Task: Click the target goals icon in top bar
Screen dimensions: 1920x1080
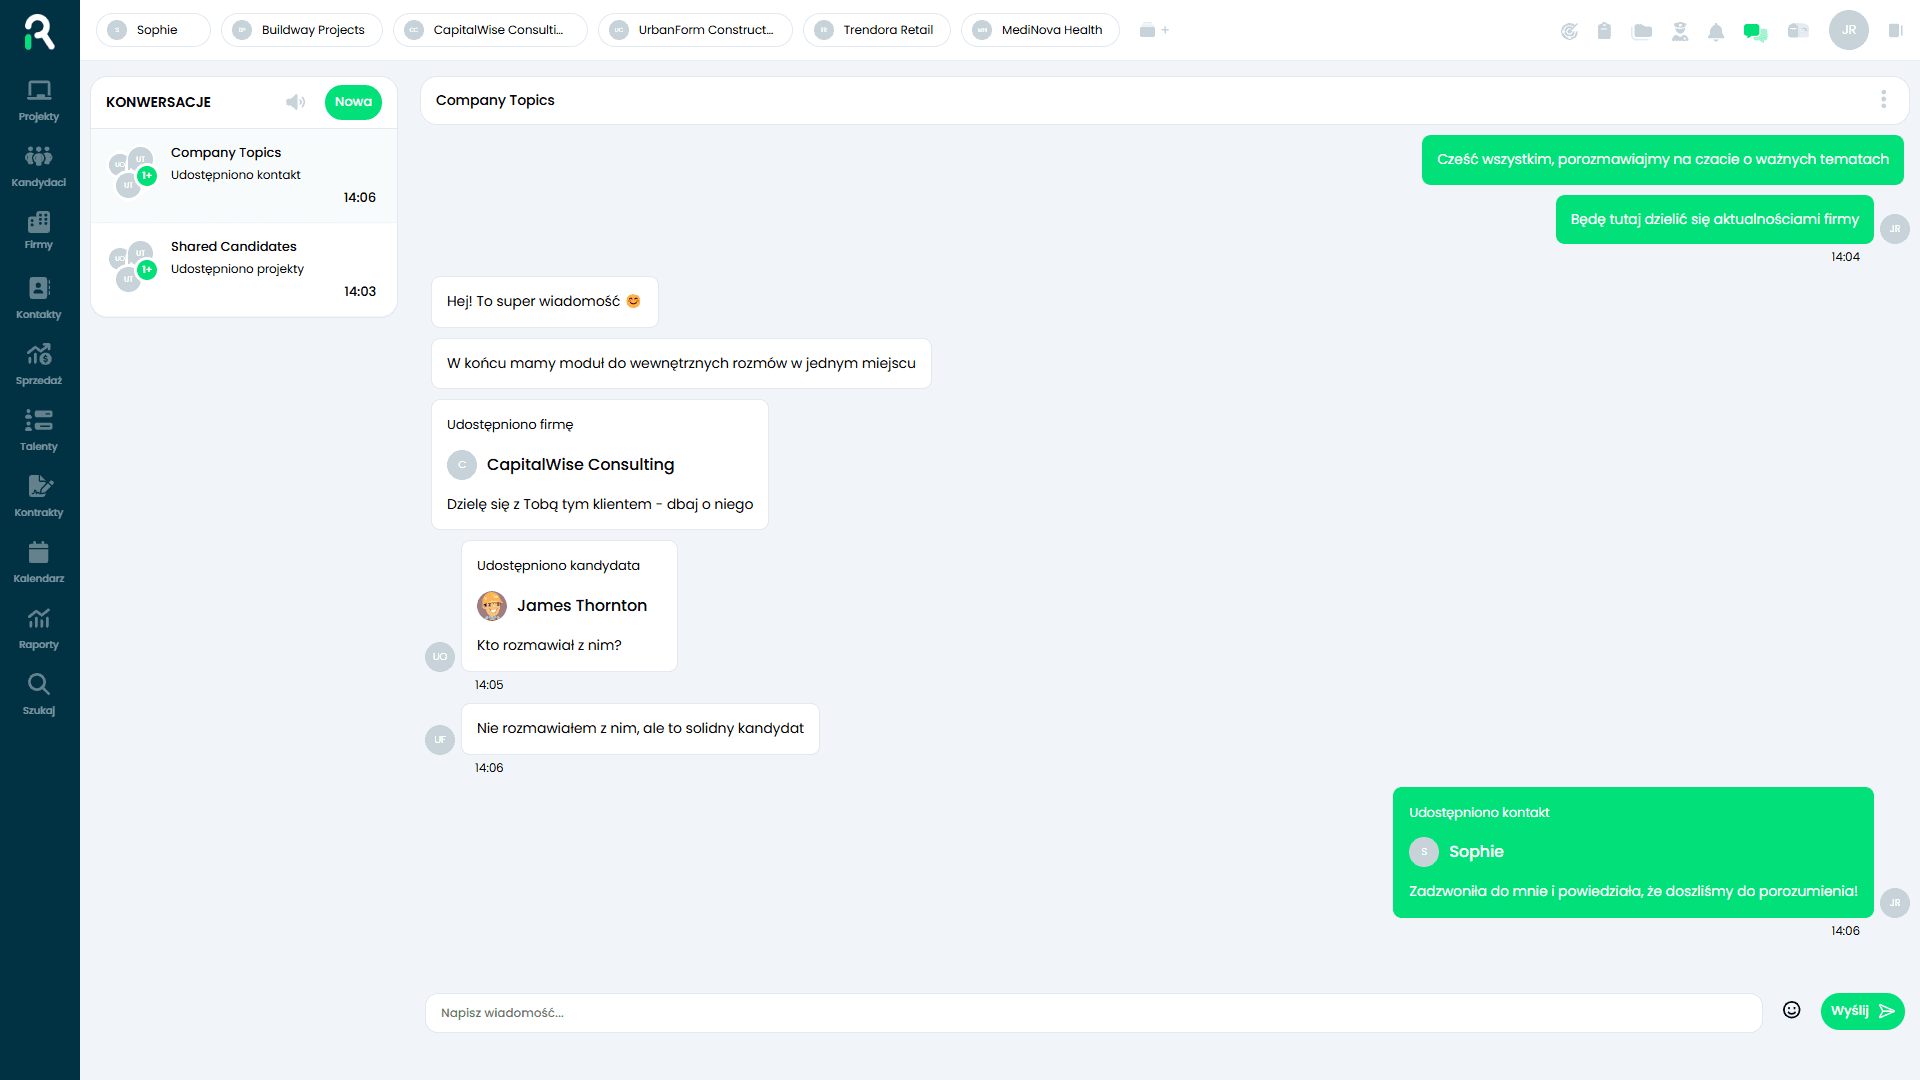Action: coord(1569,31)
